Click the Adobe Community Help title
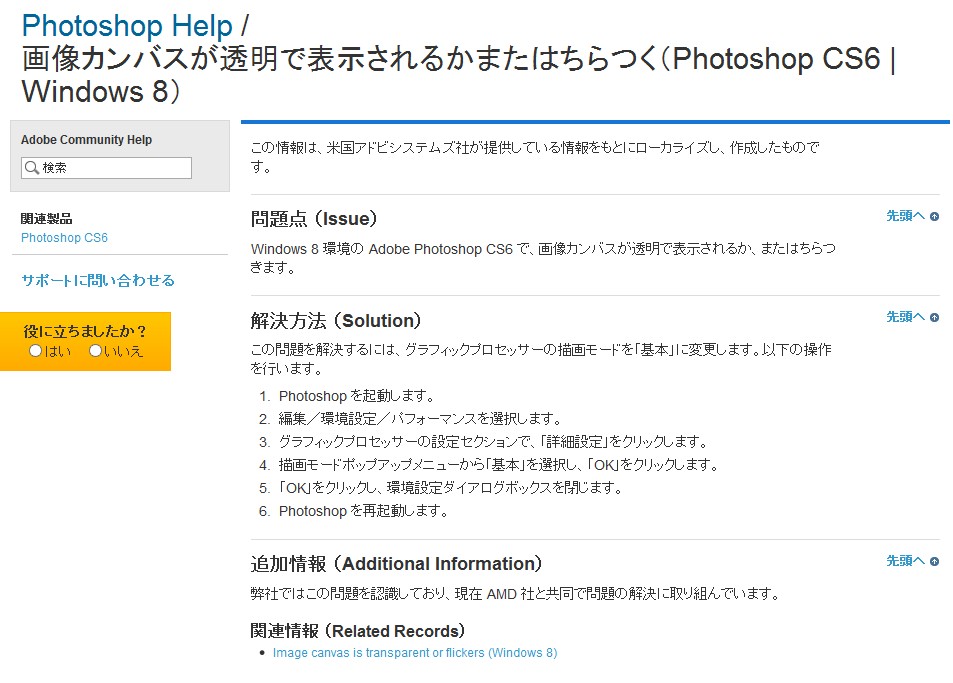 tap(86, 140)
